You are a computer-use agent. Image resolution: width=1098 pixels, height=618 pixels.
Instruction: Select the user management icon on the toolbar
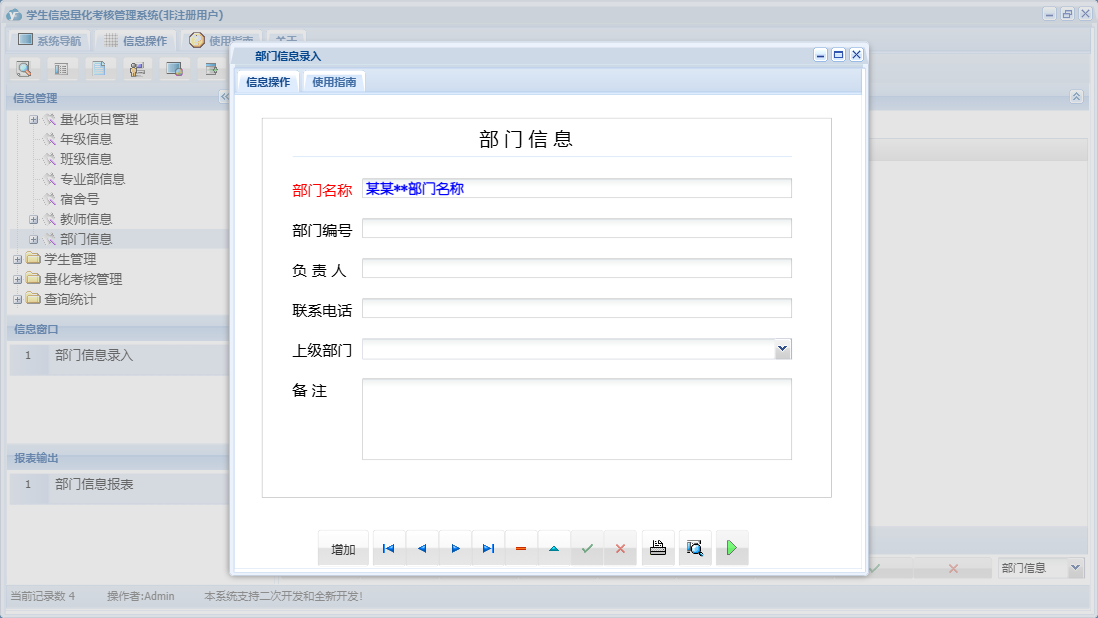(x=137, y=68)
